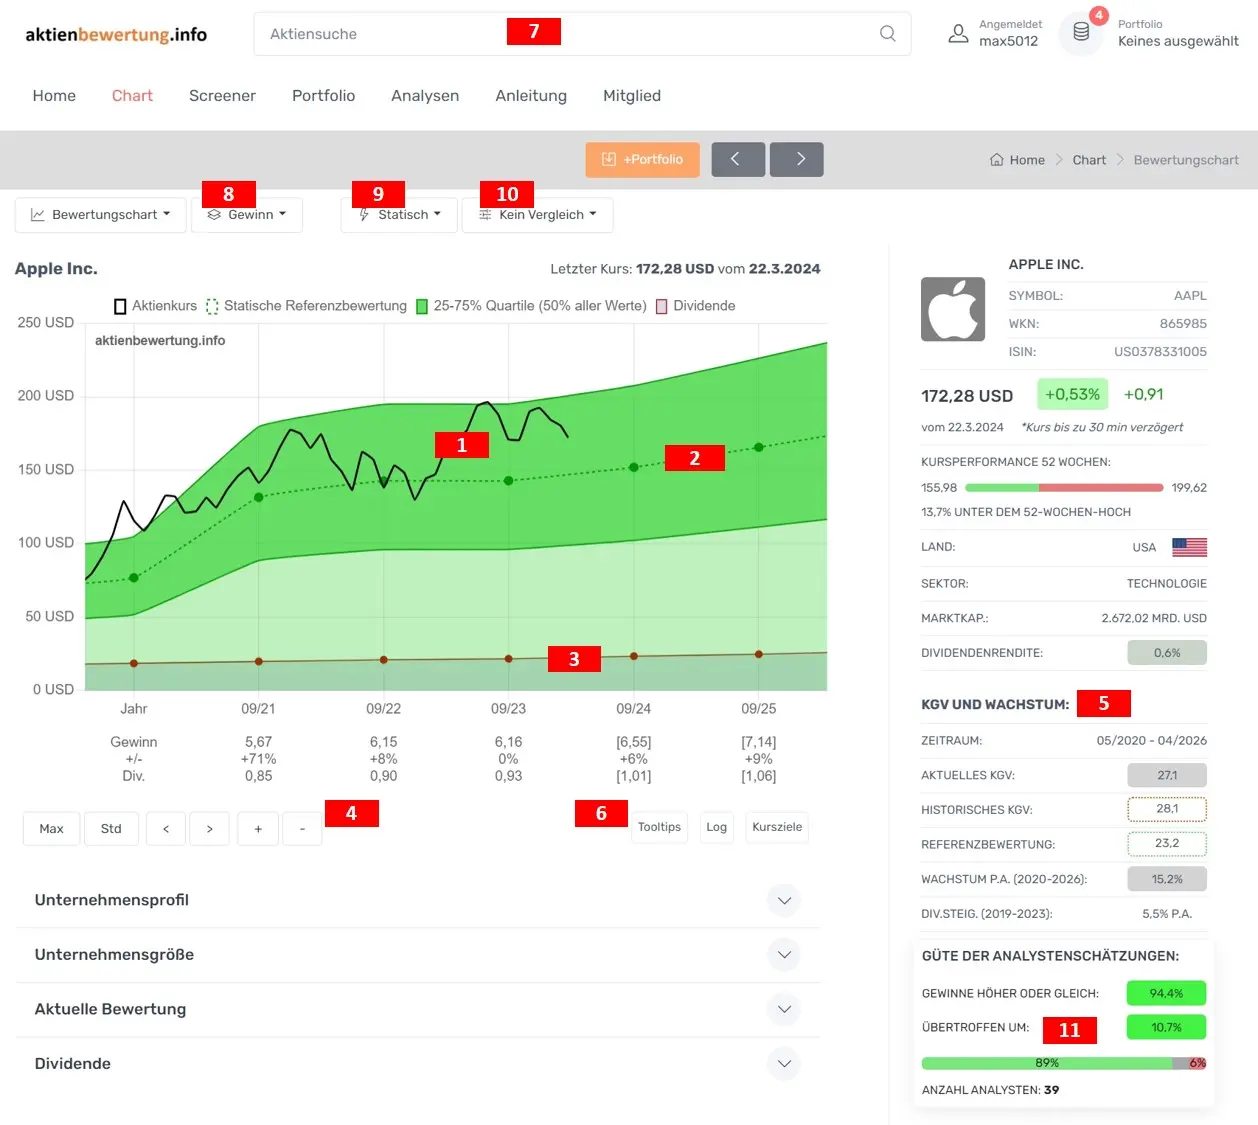
Task: Click the WKN 865985 value
Action: pos(1183,324)
